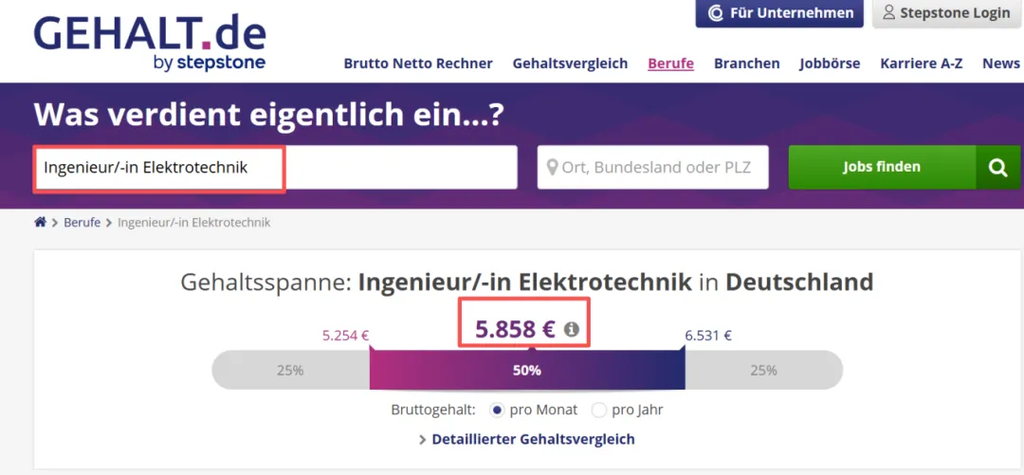Go to Brutto Netto Rechner

tap(418, 63)
